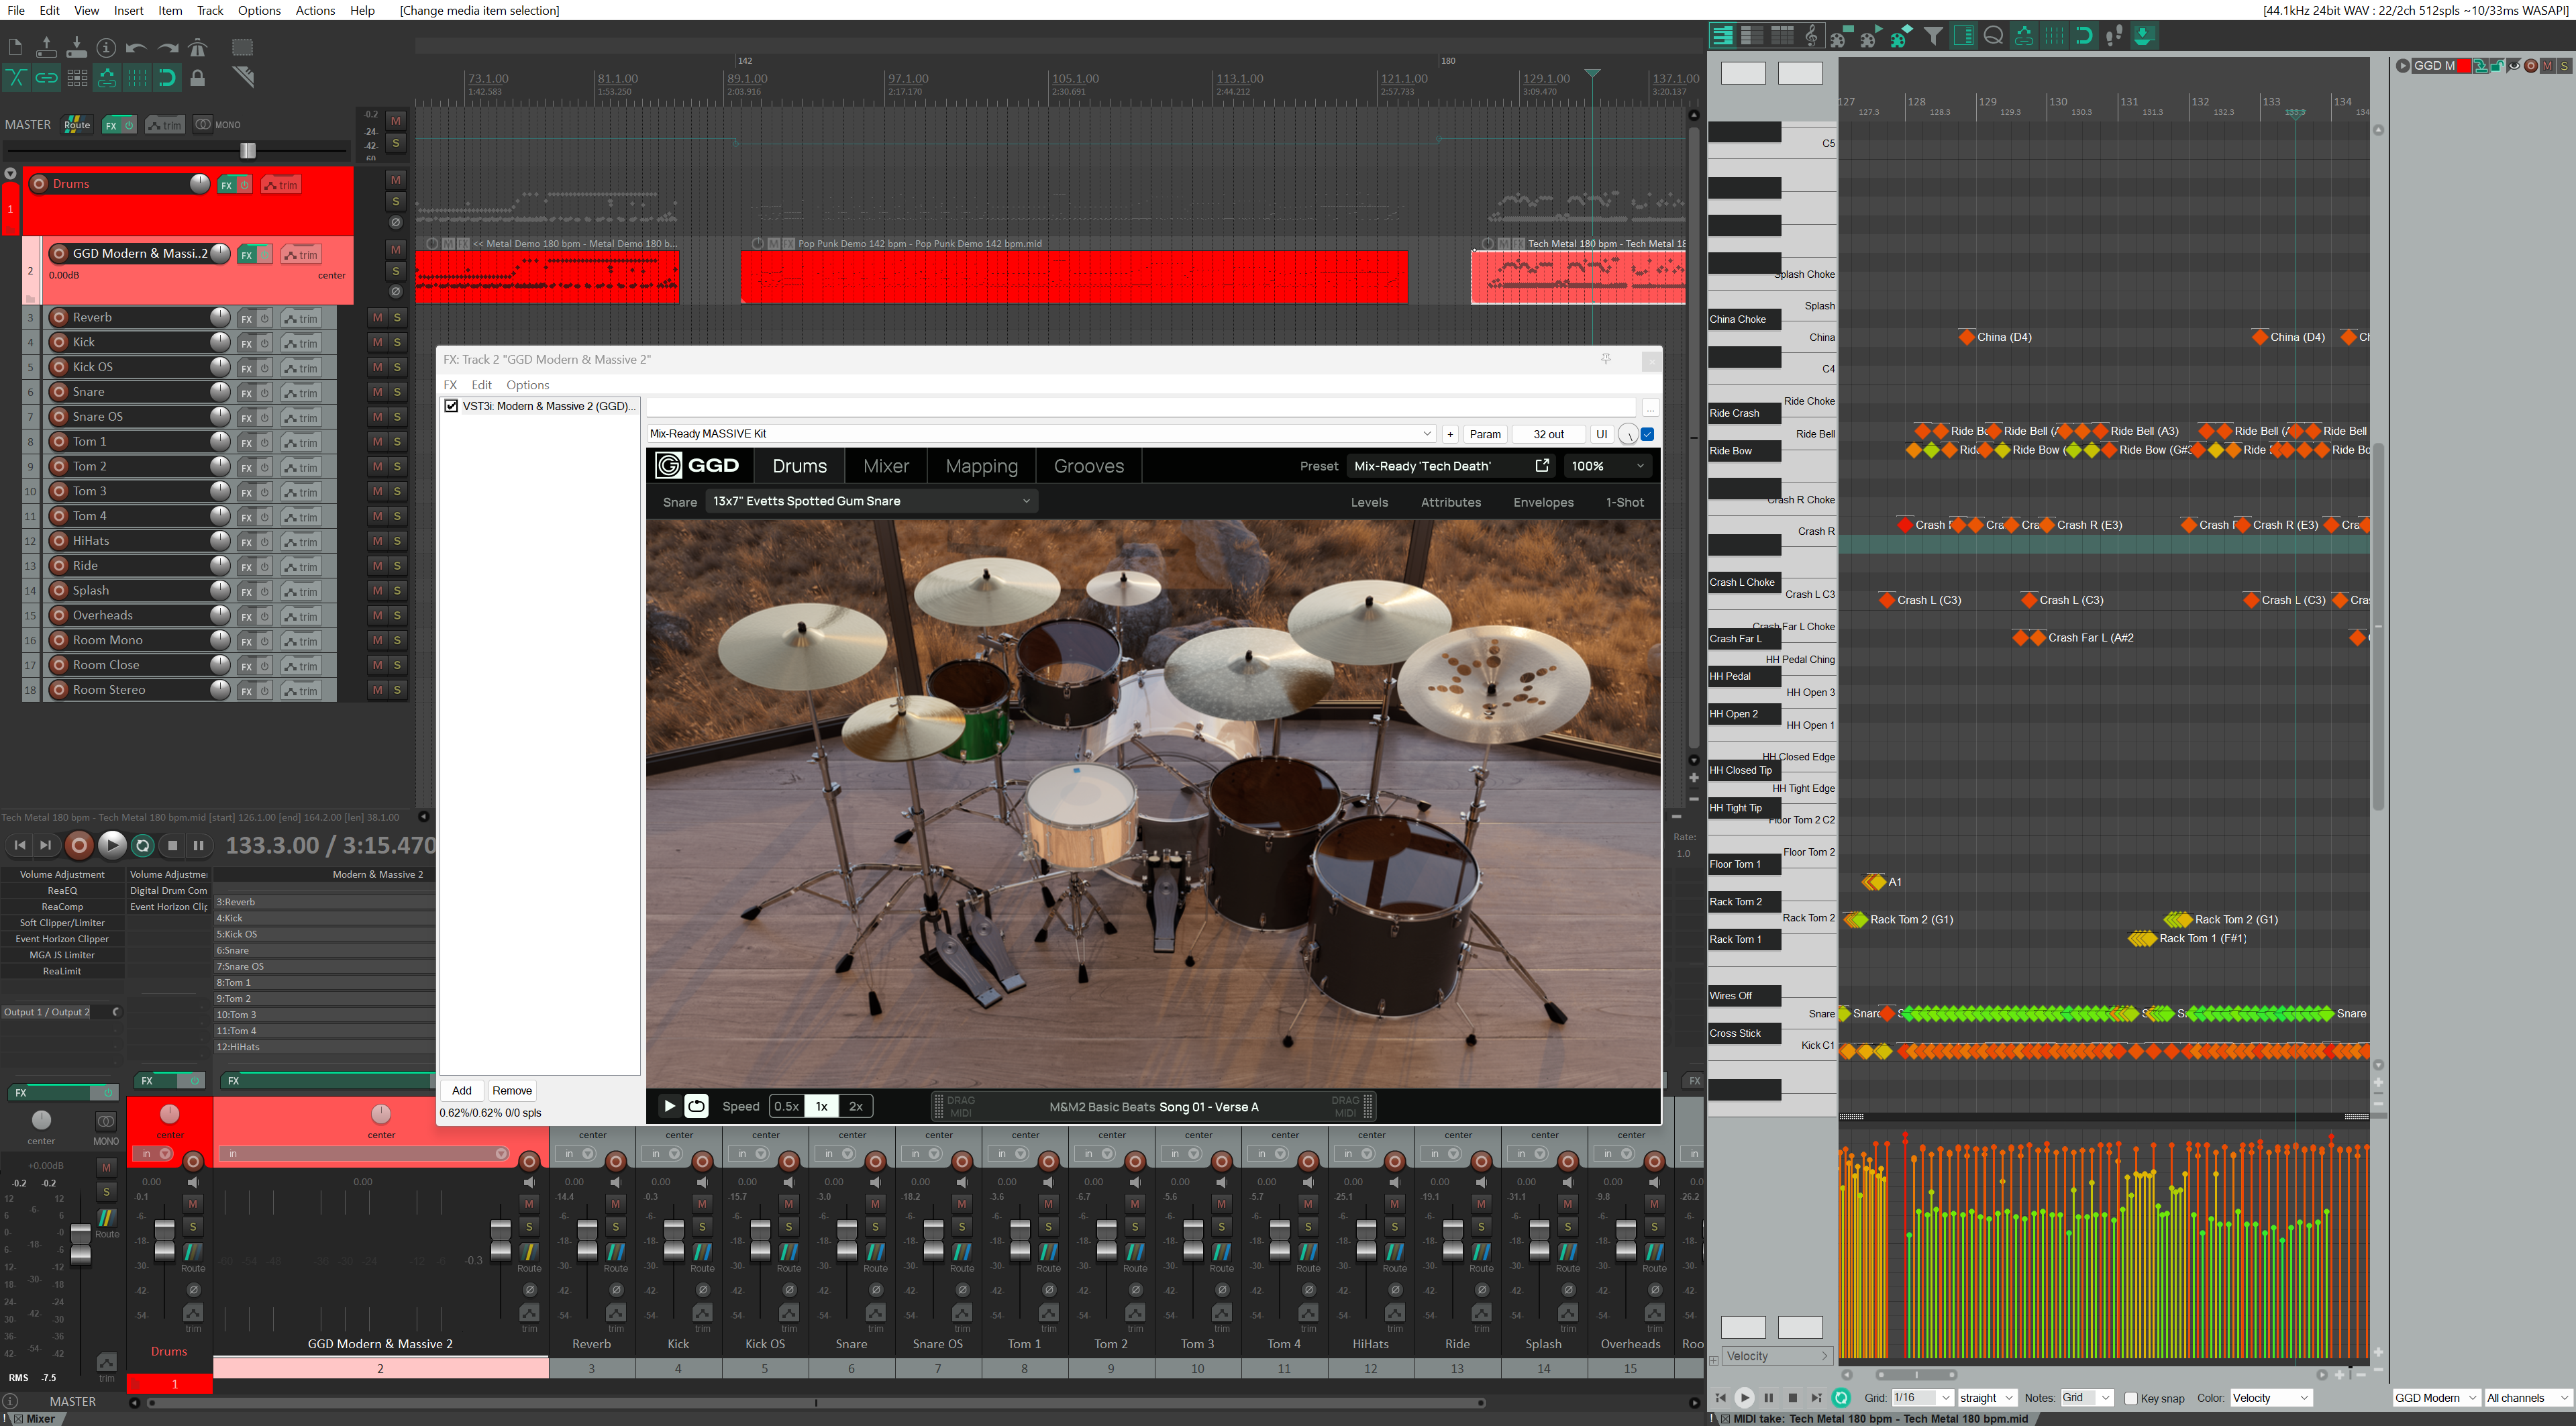Viewport: 2576px width, 1426px height.
Task: Switch MIDI editor to notation clef view
Action: point(1812,36)
